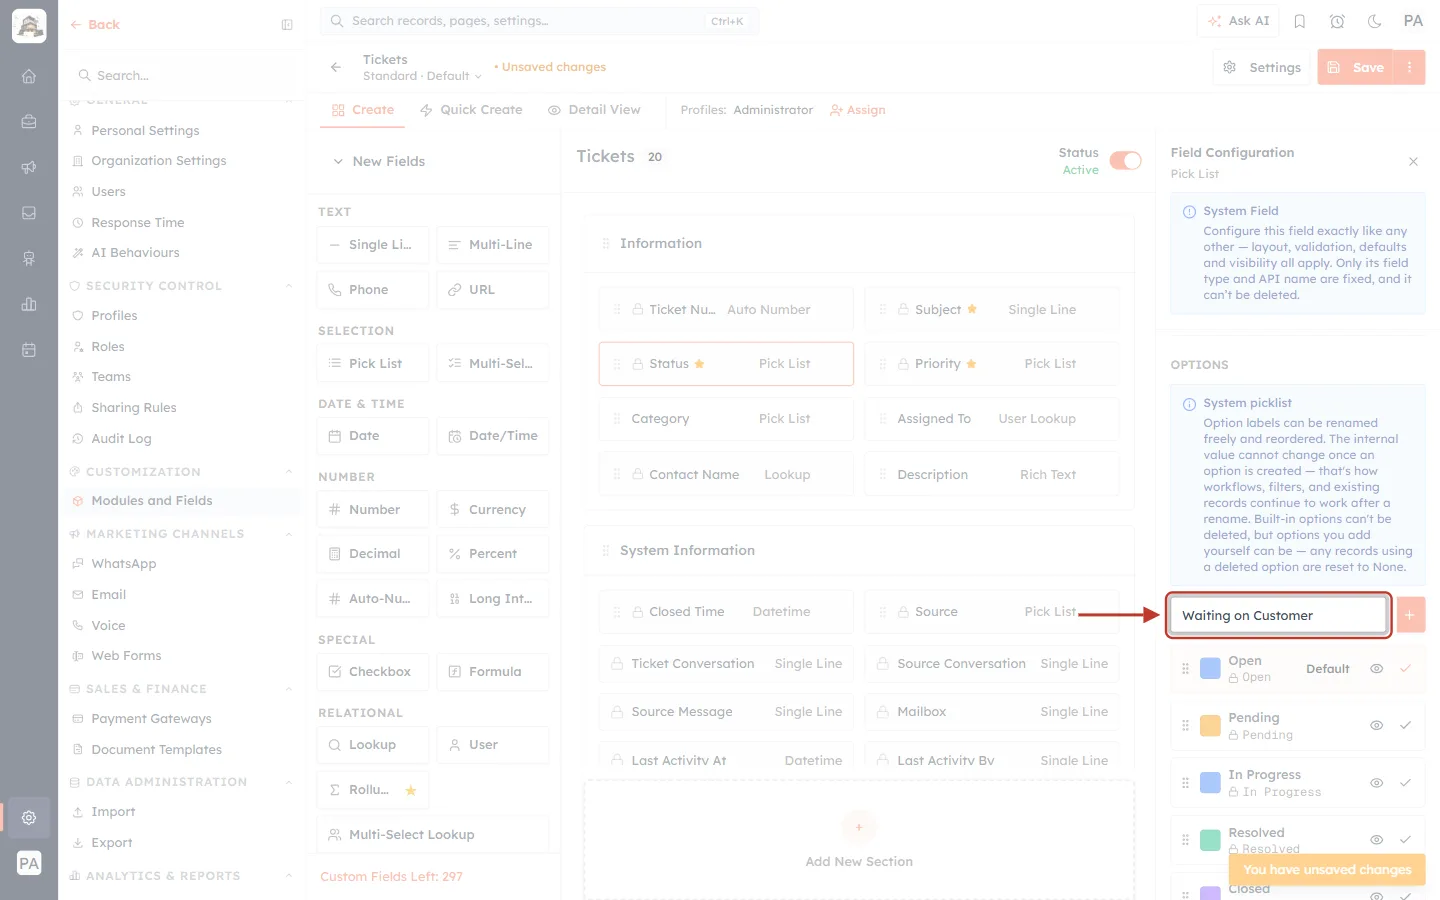Switch to the Detail View tab
This screenshot has width=1440, height=900.
pos(594,110)
